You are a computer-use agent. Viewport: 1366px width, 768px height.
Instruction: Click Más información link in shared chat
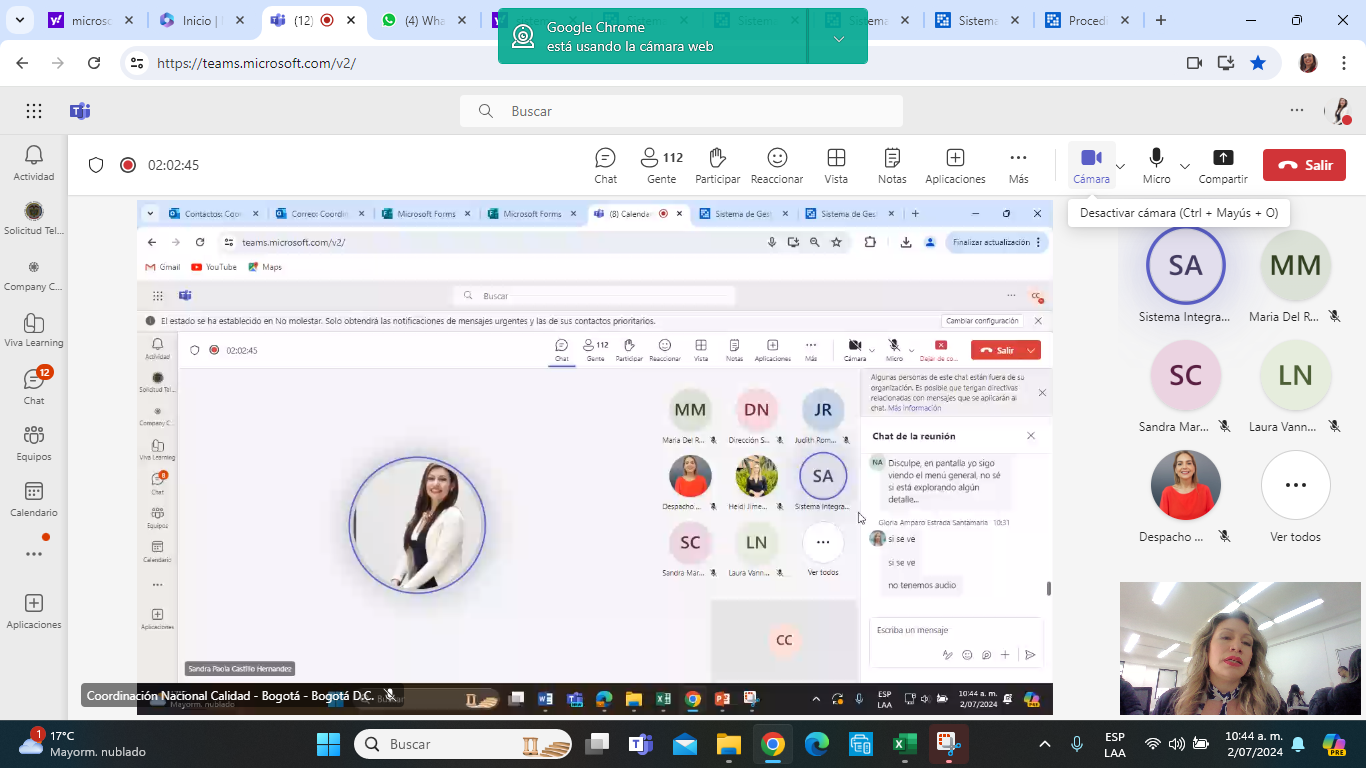tap(914, 408)
